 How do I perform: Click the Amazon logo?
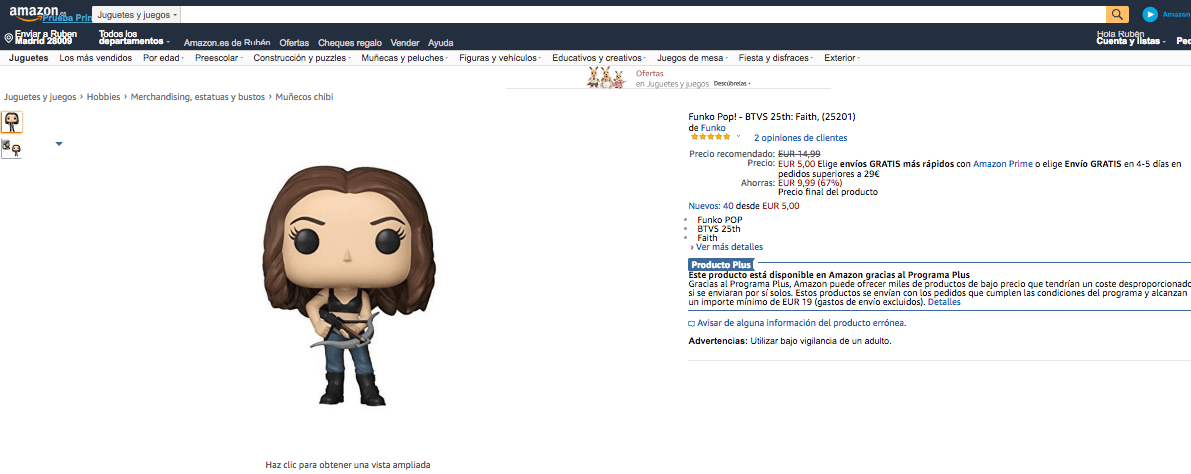coord(34,11)
